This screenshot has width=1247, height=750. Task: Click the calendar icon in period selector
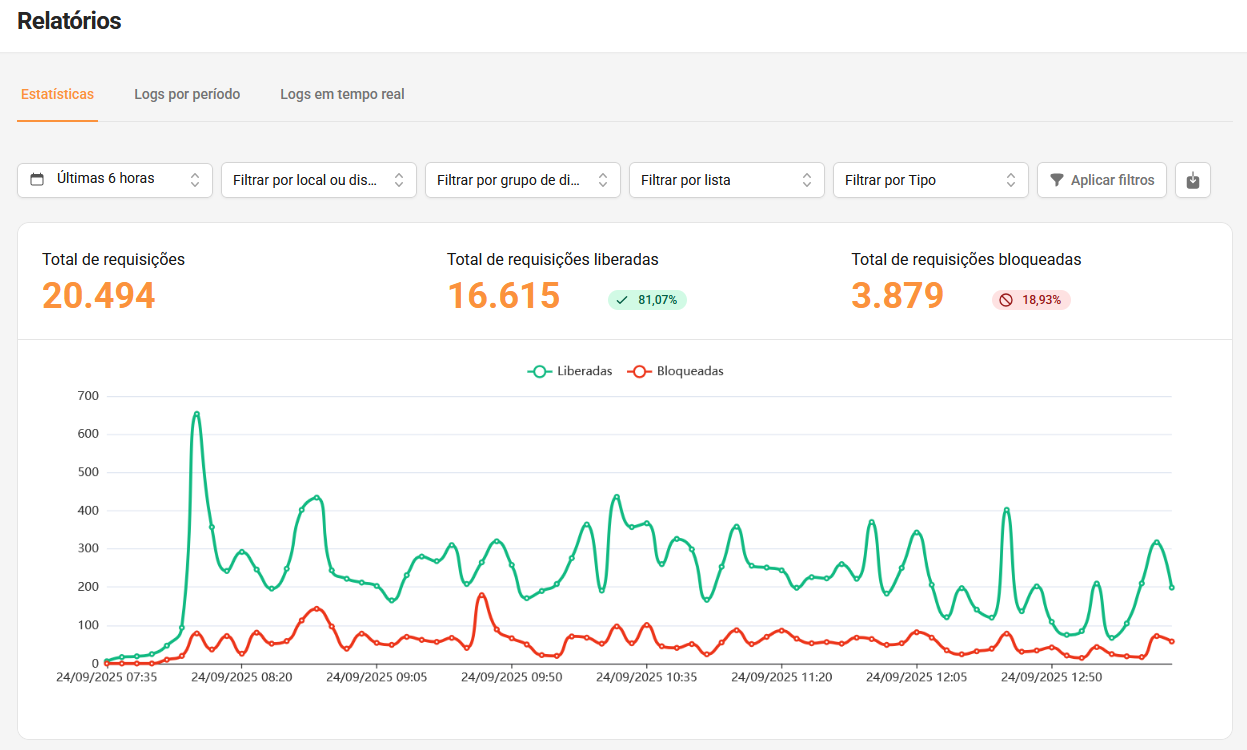37,180
